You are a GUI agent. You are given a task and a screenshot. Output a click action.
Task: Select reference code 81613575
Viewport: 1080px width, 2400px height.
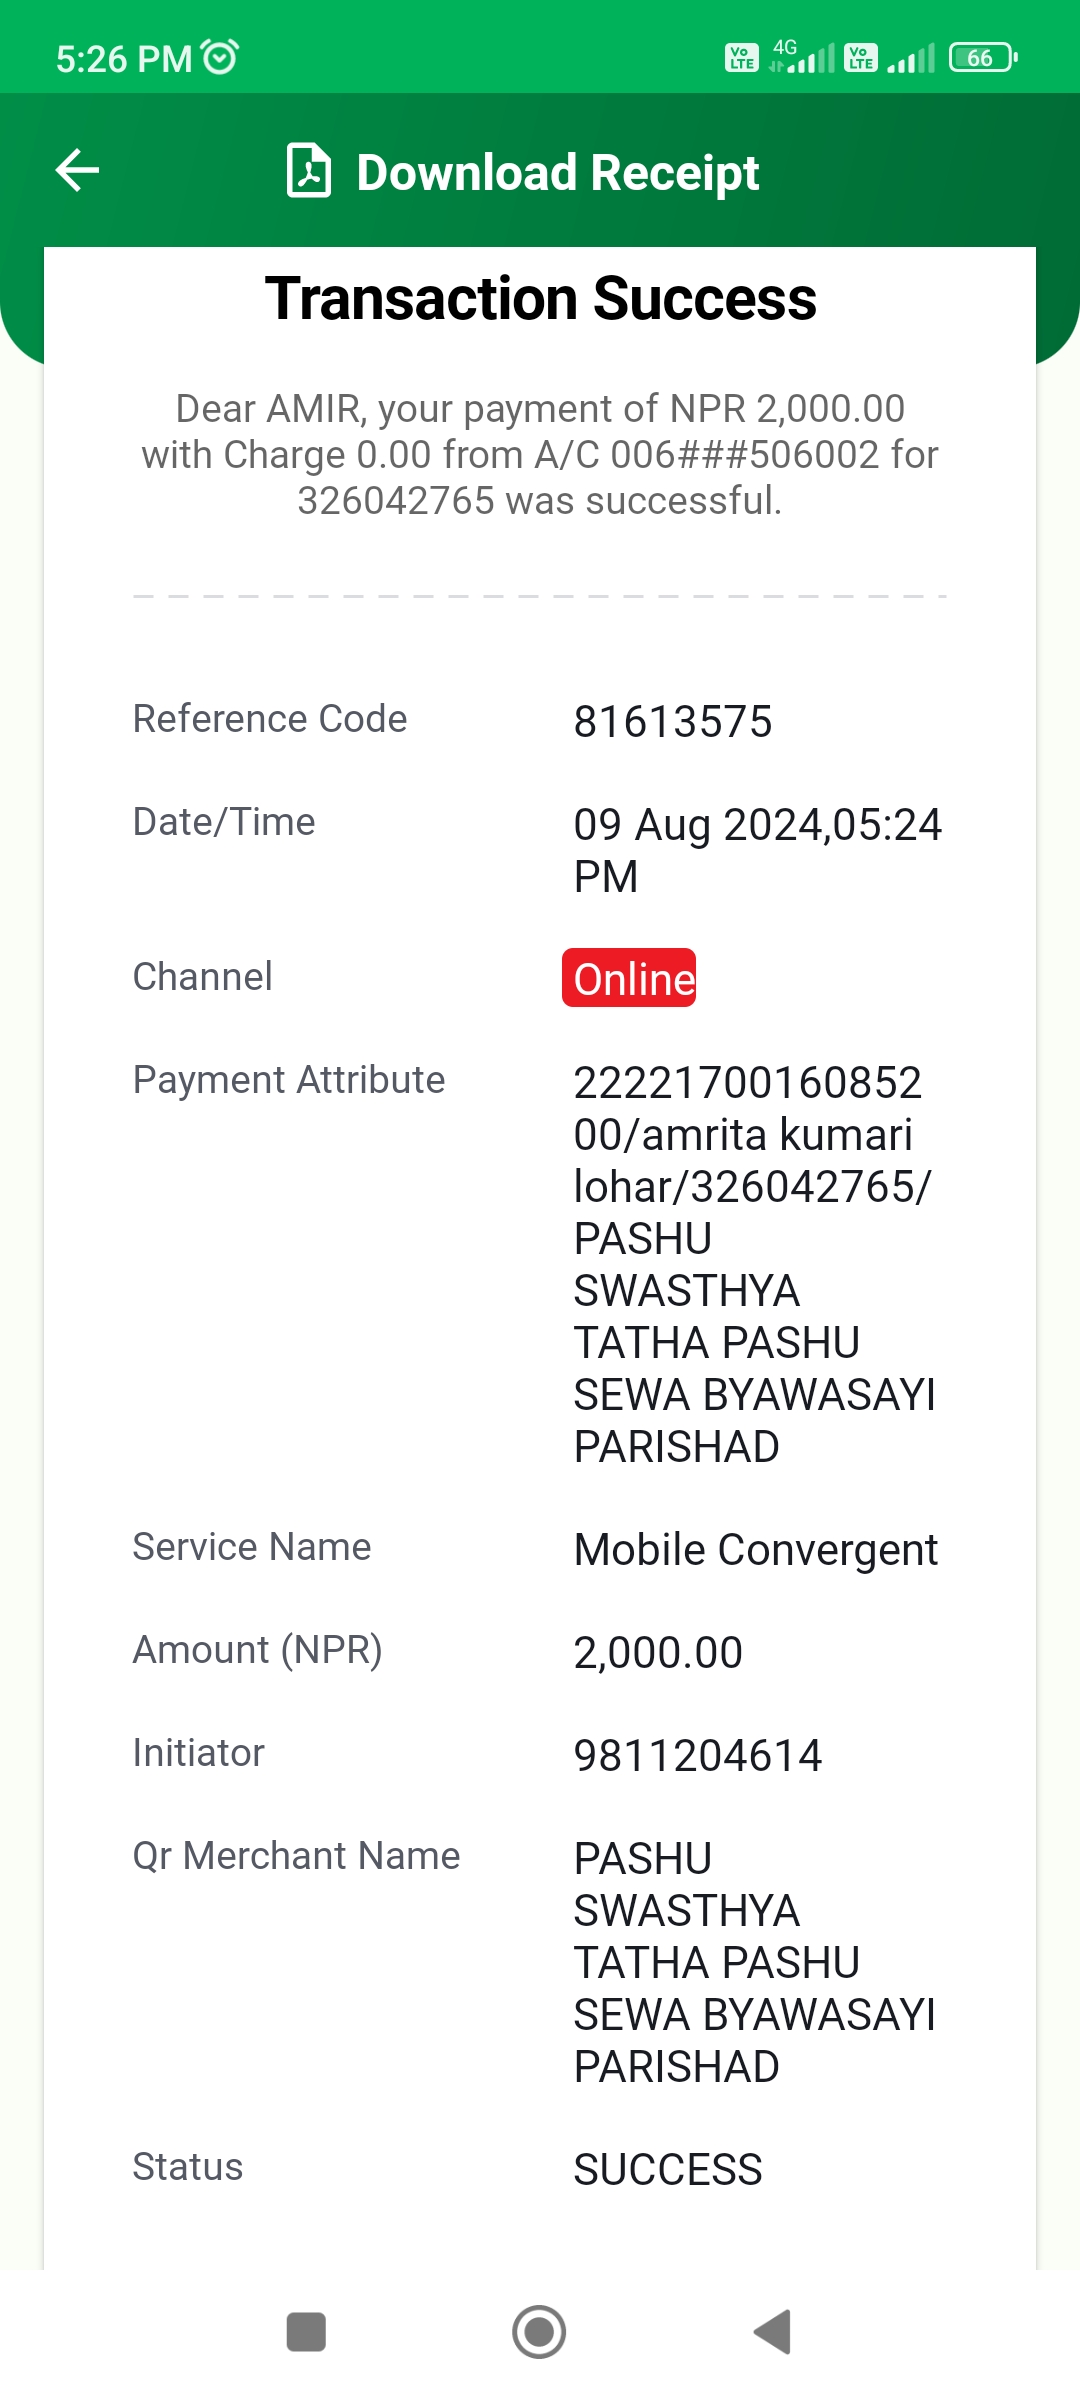pyautogui.click(x=673, y=722)
